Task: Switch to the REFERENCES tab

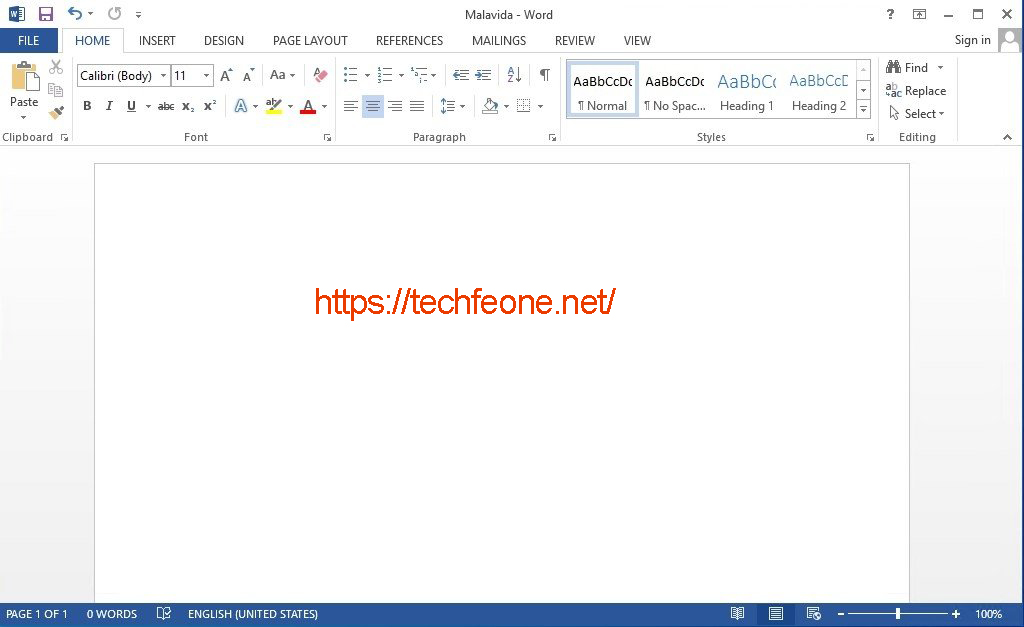Action: coord(409,40)
